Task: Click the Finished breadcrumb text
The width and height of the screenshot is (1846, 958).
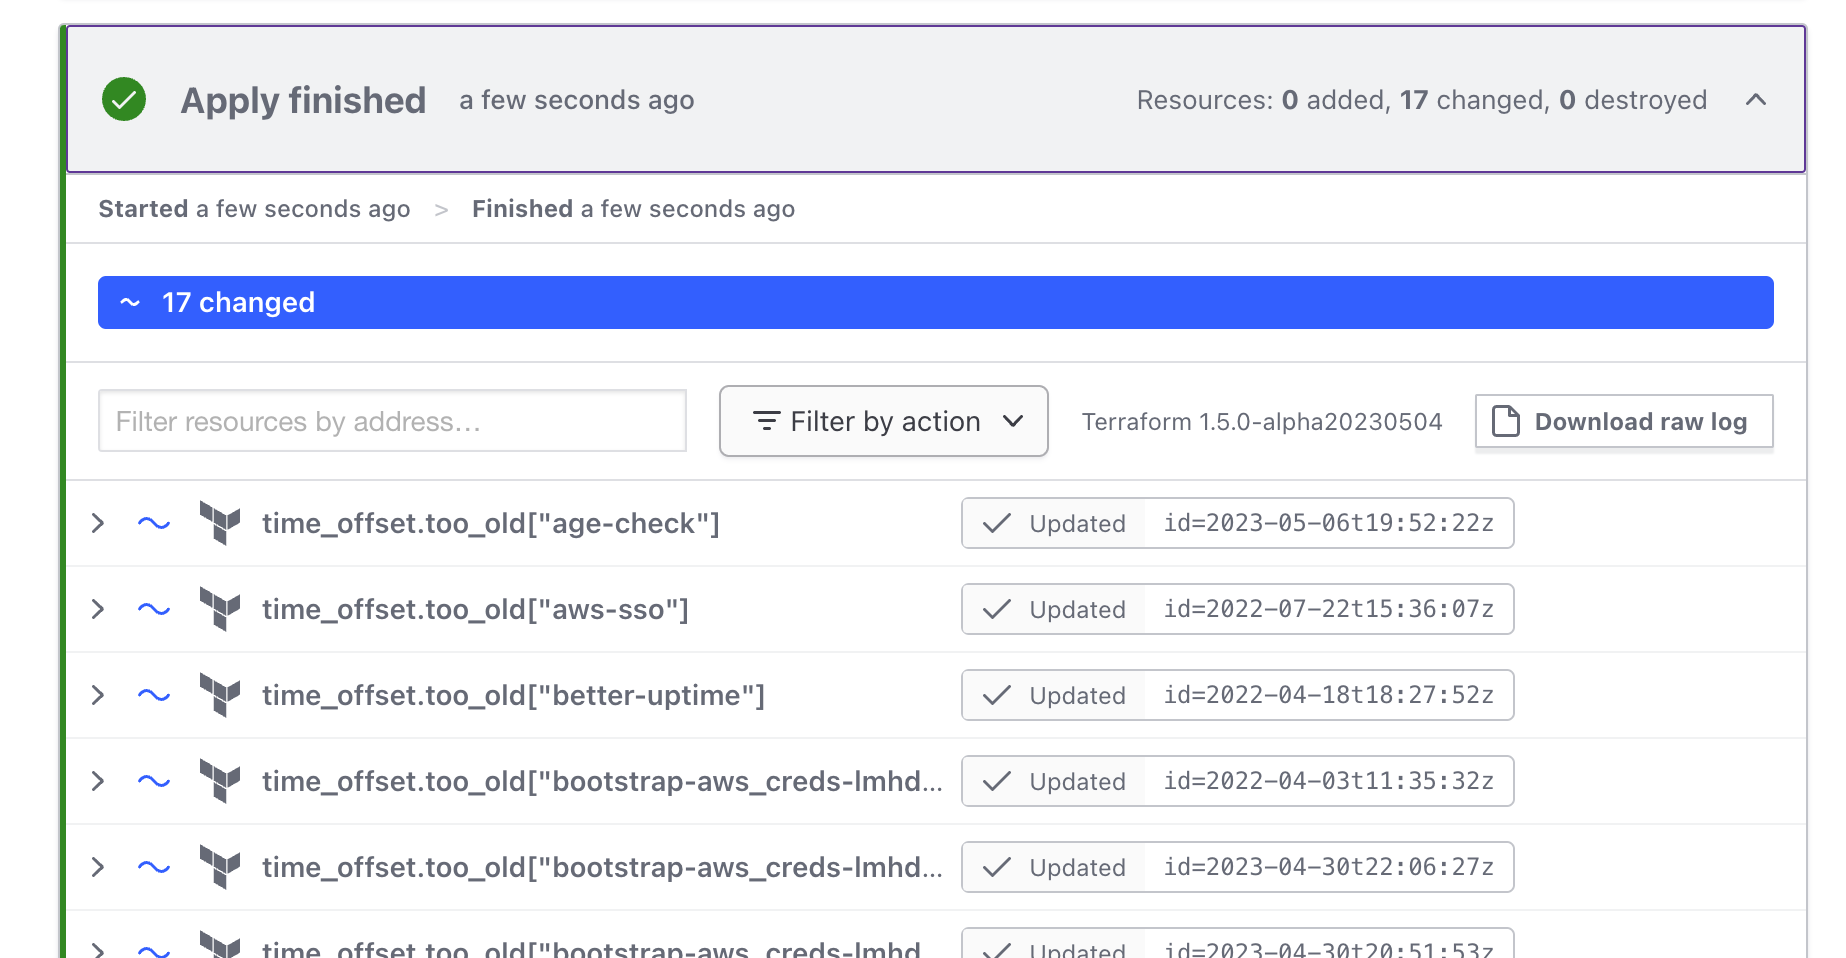Action: [632, 208]
